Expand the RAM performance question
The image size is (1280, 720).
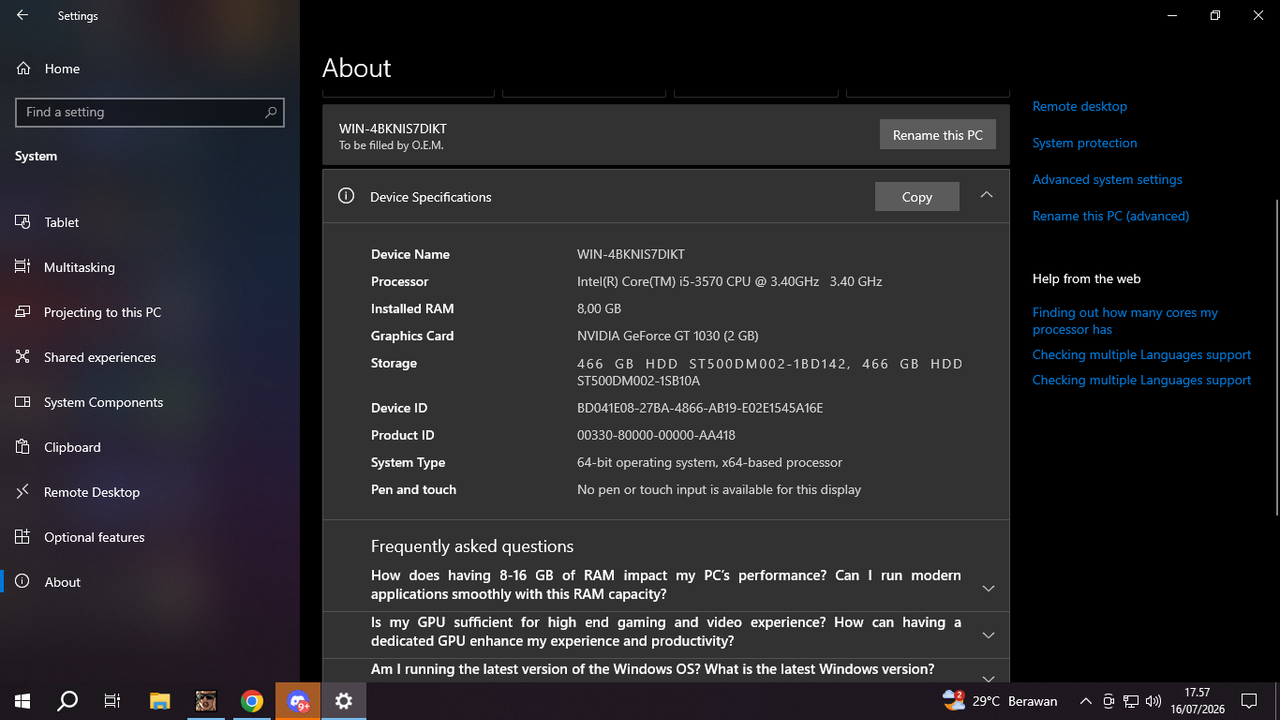[x=988, y=588]
